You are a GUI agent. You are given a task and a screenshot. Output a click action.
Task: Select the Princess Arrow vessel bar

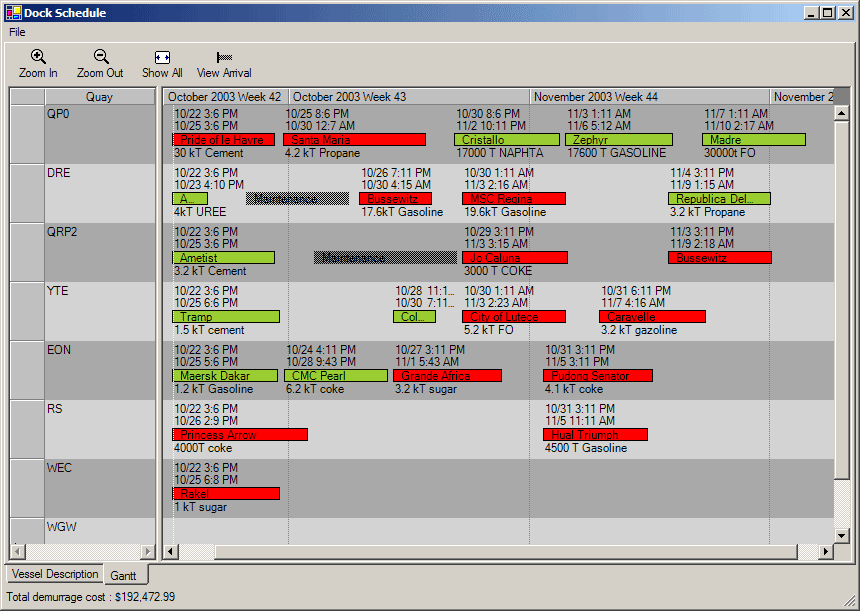[240, 434]
